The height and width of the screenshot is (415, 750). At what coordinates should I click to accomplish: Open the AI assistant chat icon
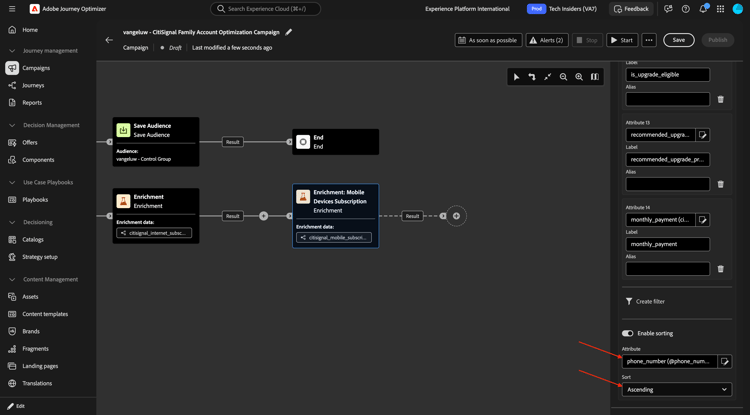668,9
